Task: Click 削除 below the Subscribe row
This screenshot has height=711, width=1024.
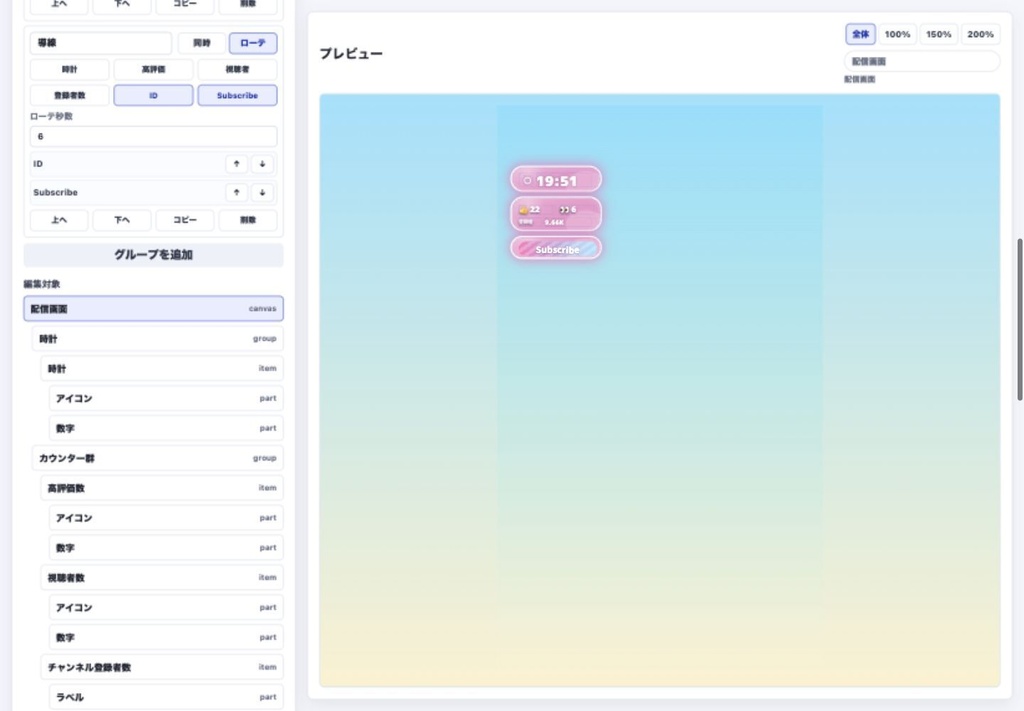Action: tap(248, 220)
